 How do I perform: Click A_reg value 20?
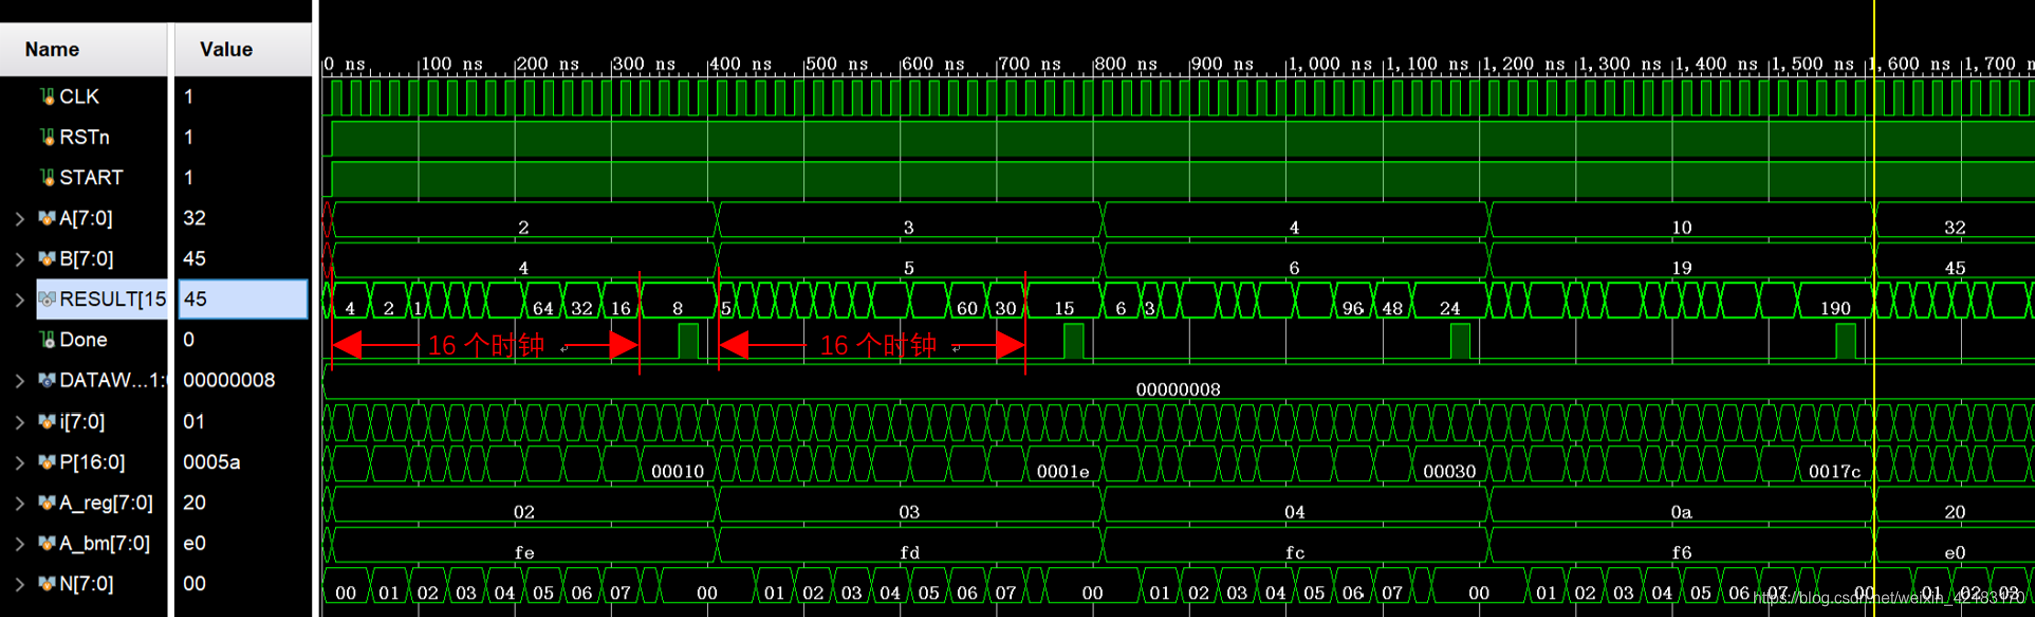194,502
